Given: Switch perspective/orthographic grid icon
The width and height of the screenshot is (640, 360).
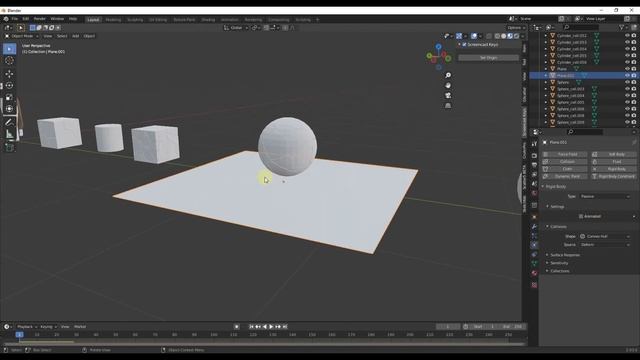Looking at the screenshot, I should [x=448, y=105].
